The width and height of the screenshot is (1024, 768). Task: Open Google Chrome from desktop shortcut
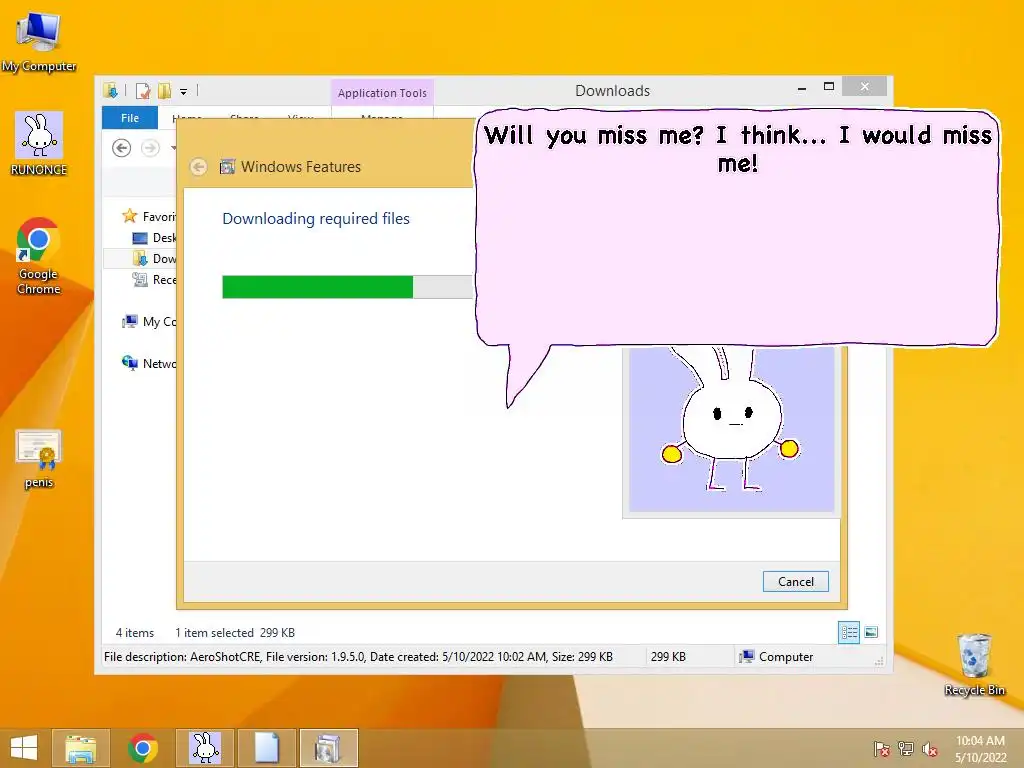click(39, 256)
